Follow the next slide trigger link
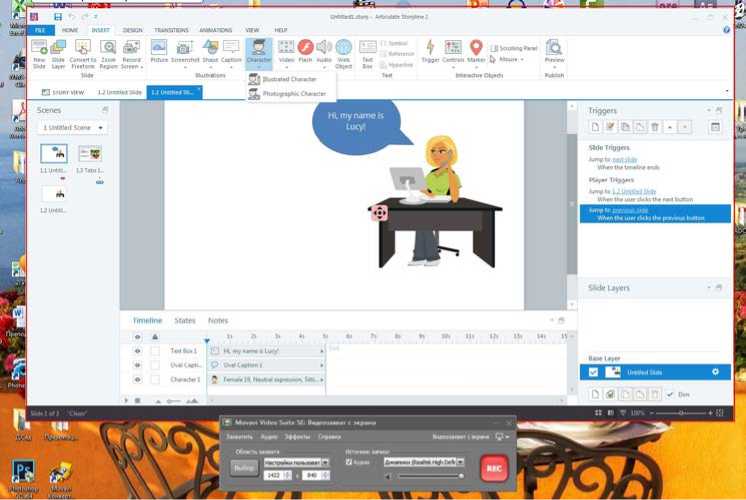 coord(624,159)
